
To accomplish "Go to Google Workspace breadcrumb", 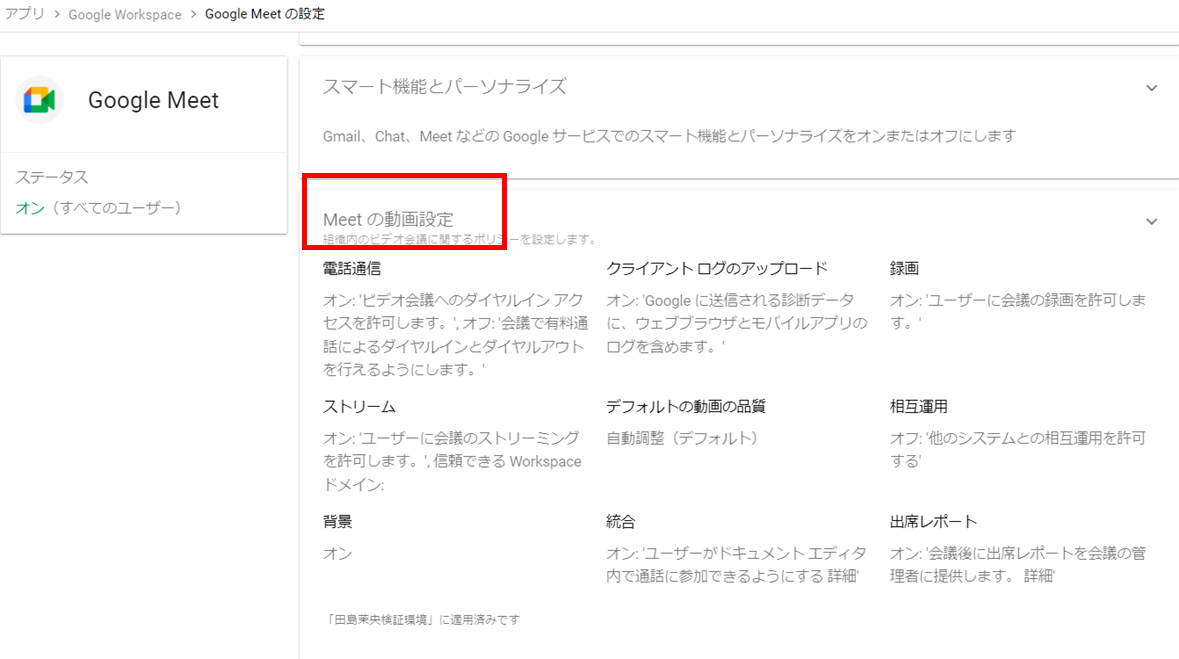I will tap(125, 14).
